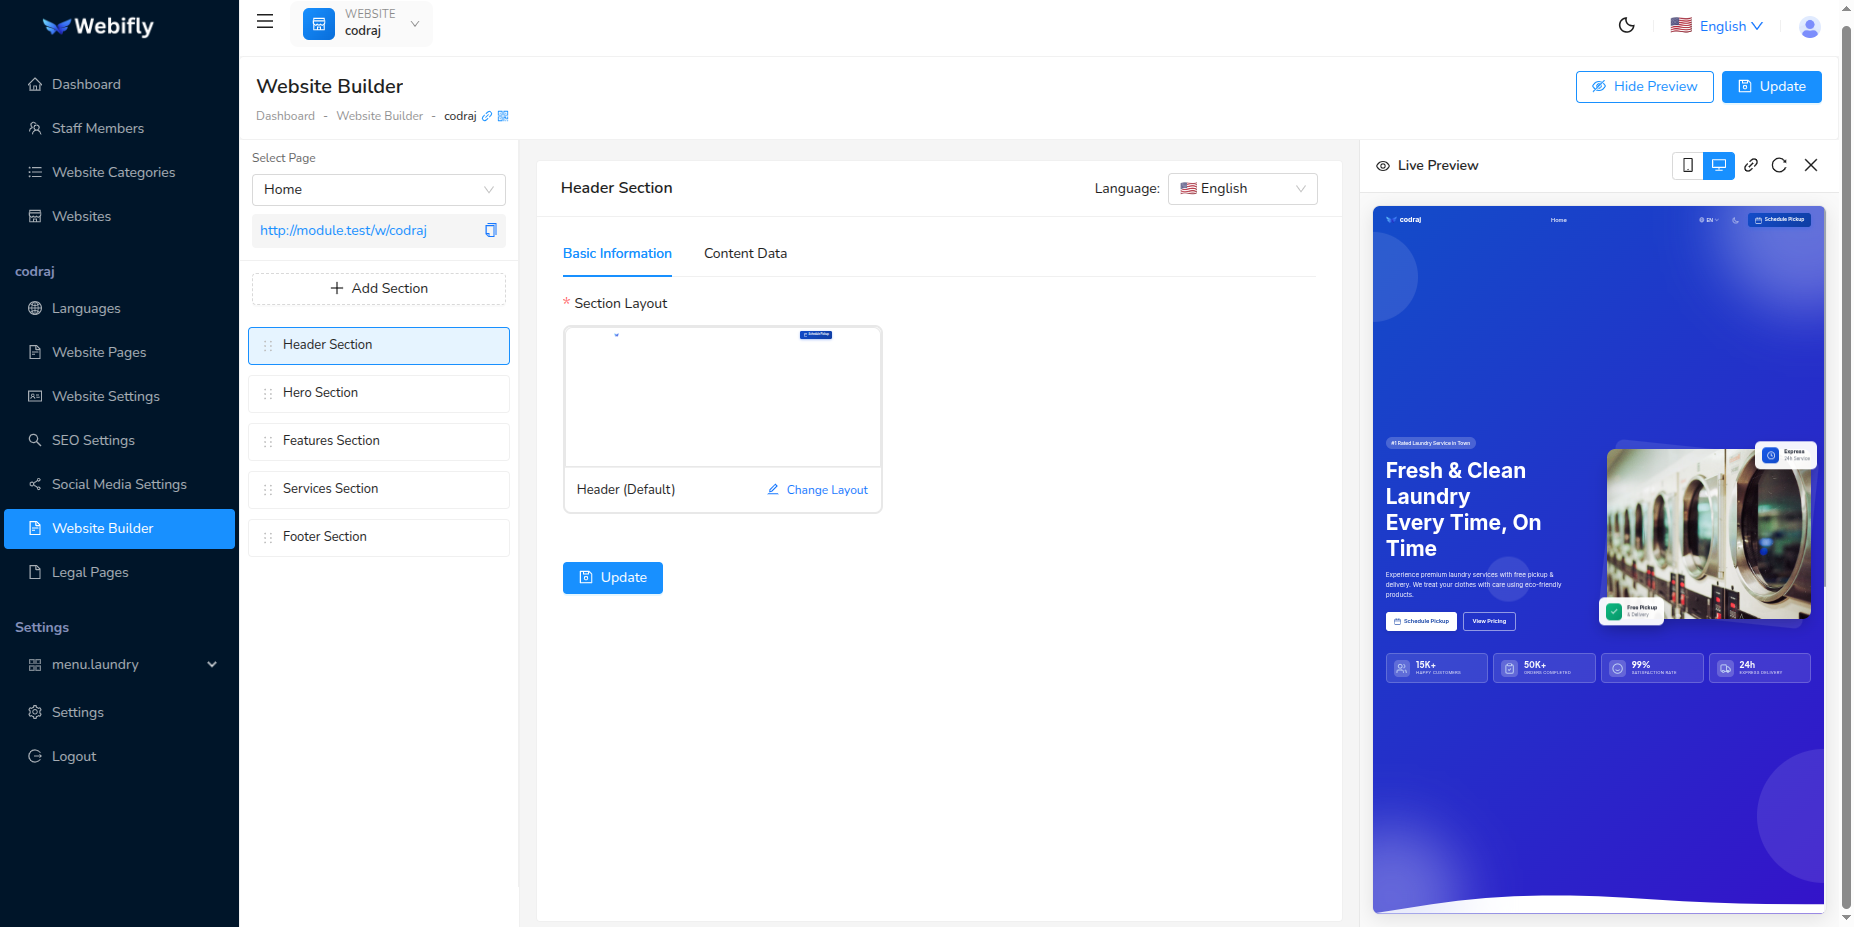Viewport: 1854px width, 927px height.
Task: Click Hide Preview to toggle preview panel
Action: (1644, 86)
